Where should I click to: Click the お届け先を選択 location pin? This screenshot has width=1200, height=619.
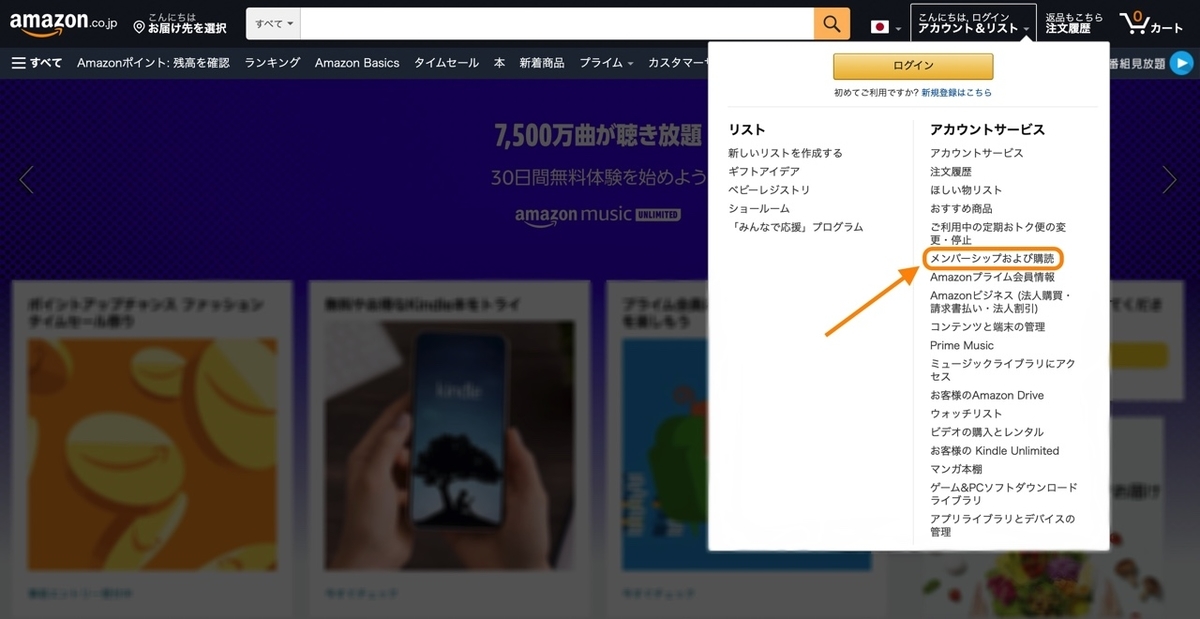(x=180, y=23)
